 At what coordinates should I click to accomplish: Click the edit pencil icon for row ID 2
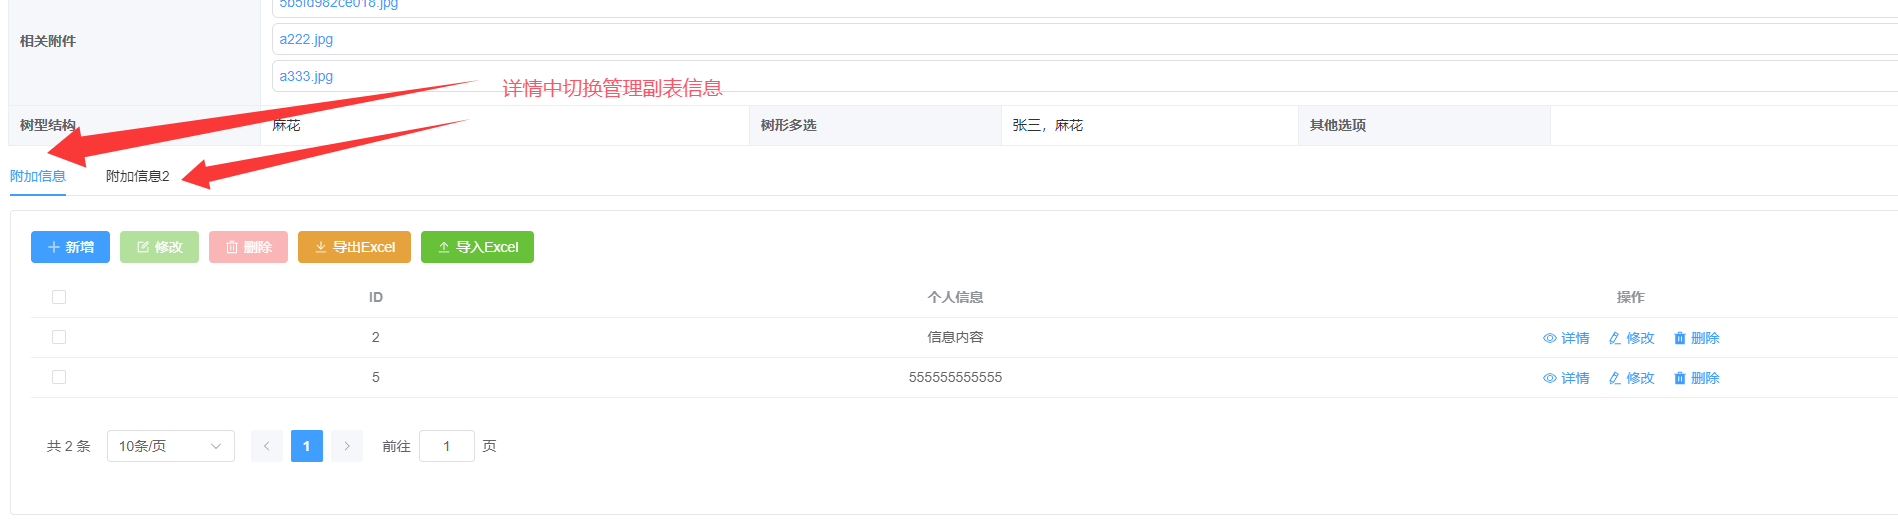1614,338
